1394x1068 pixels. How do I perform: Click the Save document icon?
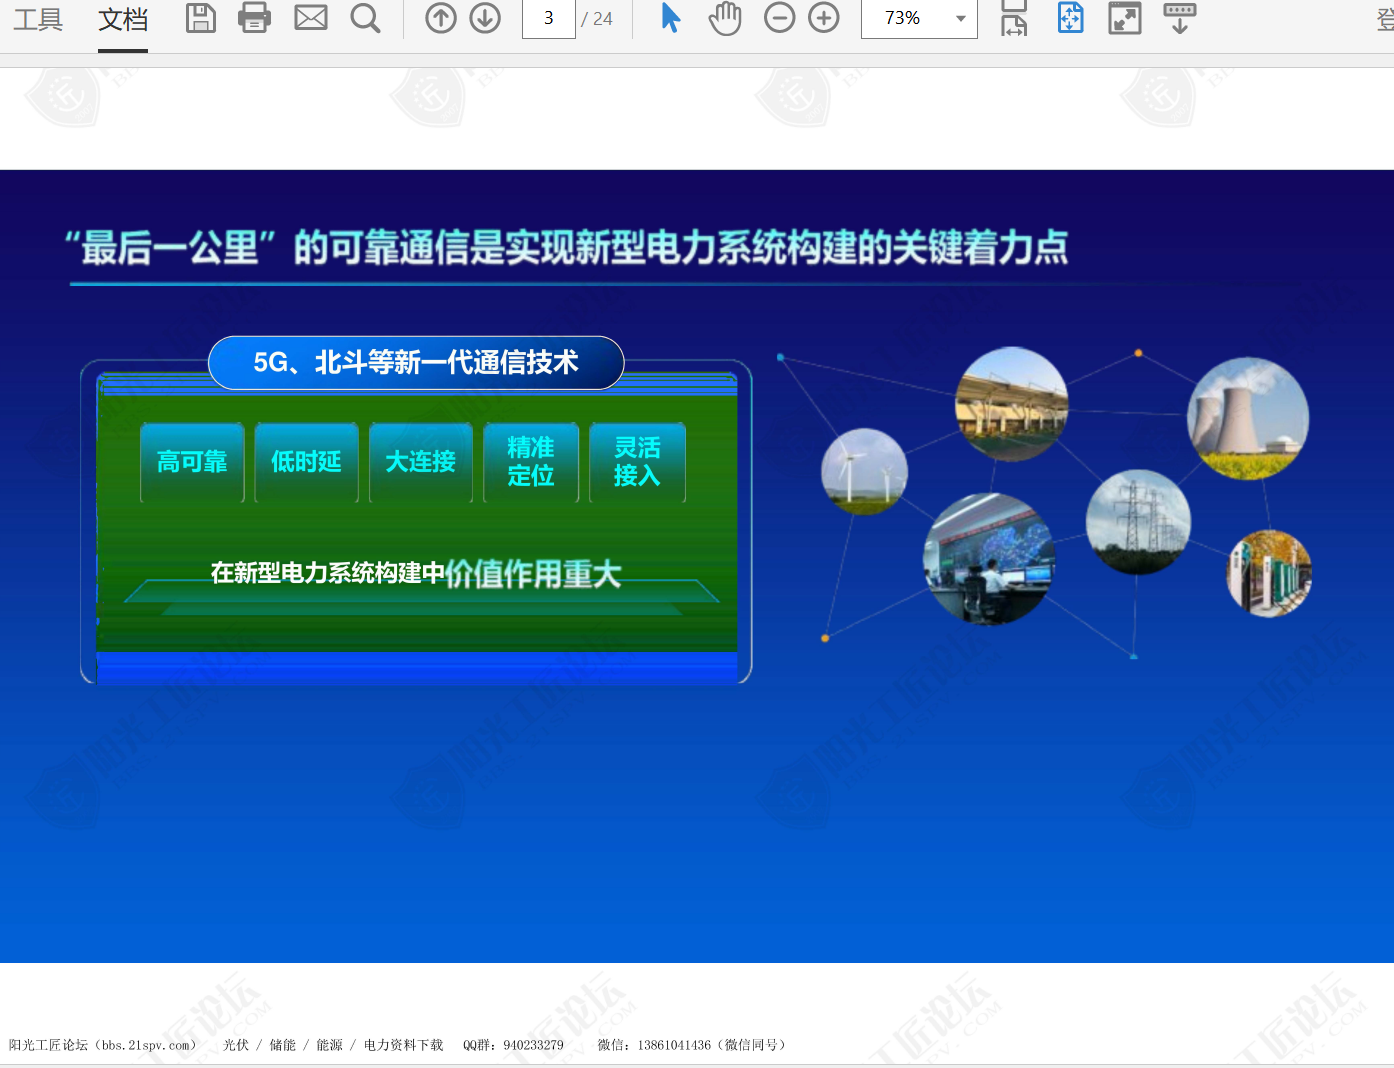(201, 18)
